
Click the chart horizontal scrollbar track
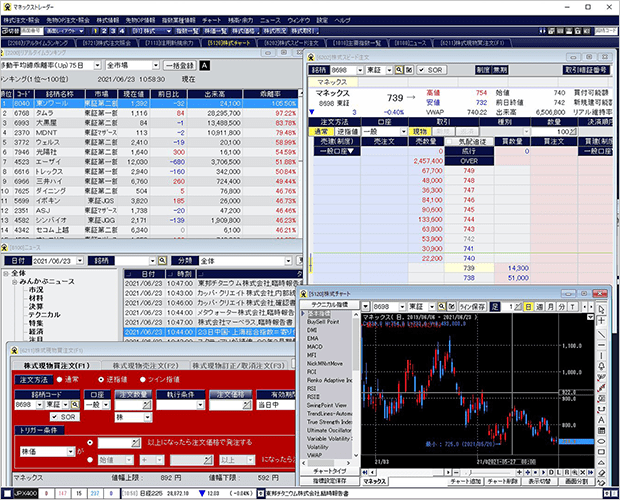409,472
